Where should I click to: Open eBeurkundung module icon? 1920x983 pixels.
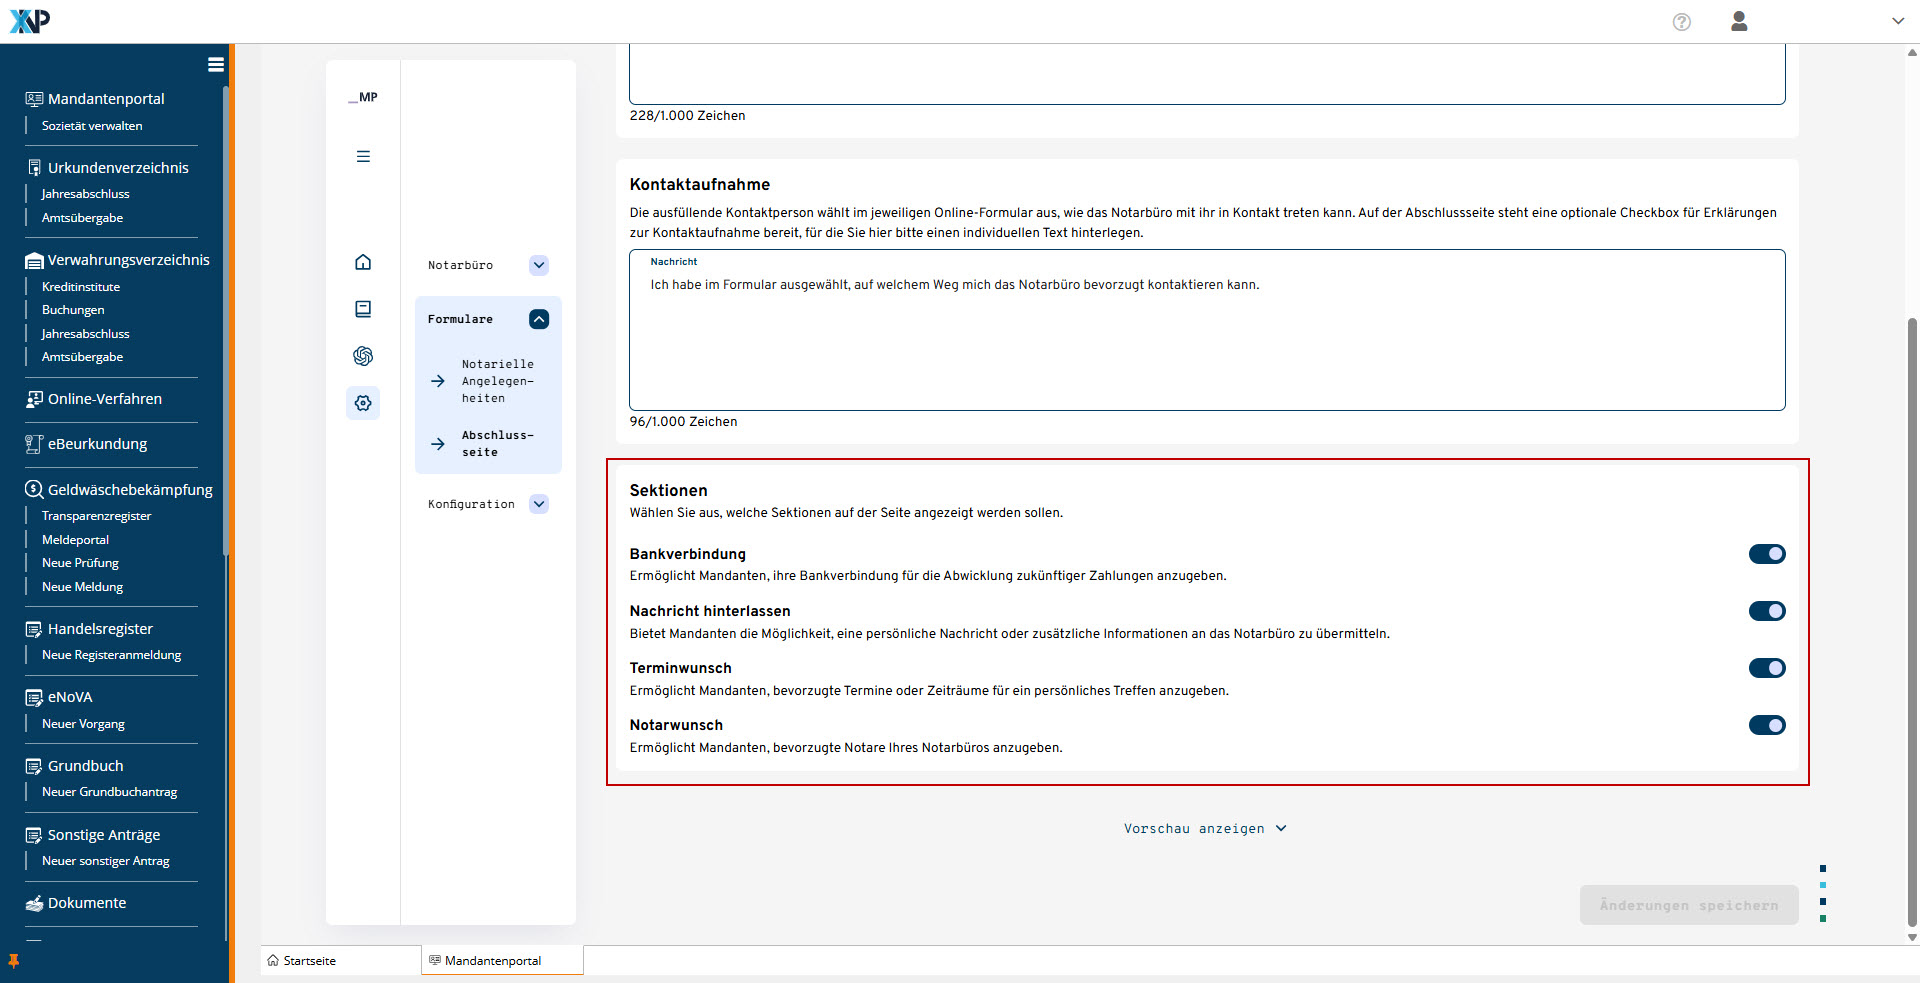click(x=34, y=444)
